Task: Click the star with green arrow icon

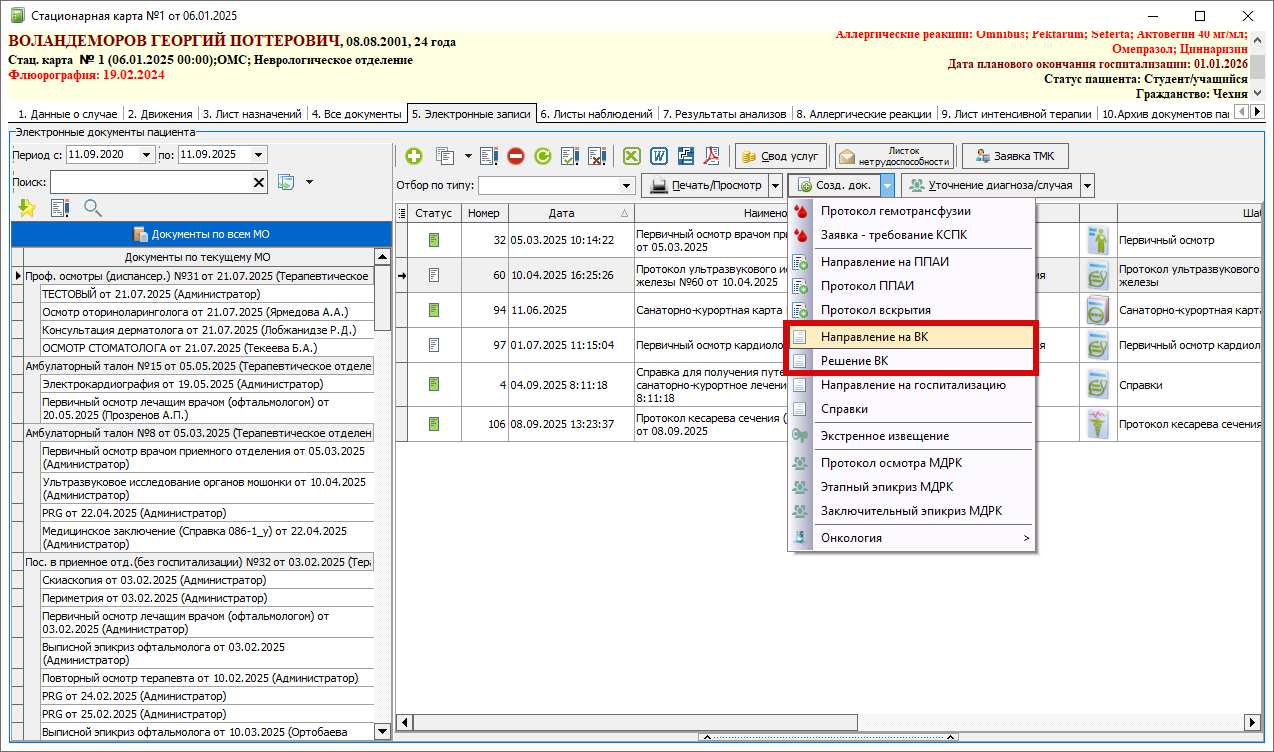Action: point(27,207)
